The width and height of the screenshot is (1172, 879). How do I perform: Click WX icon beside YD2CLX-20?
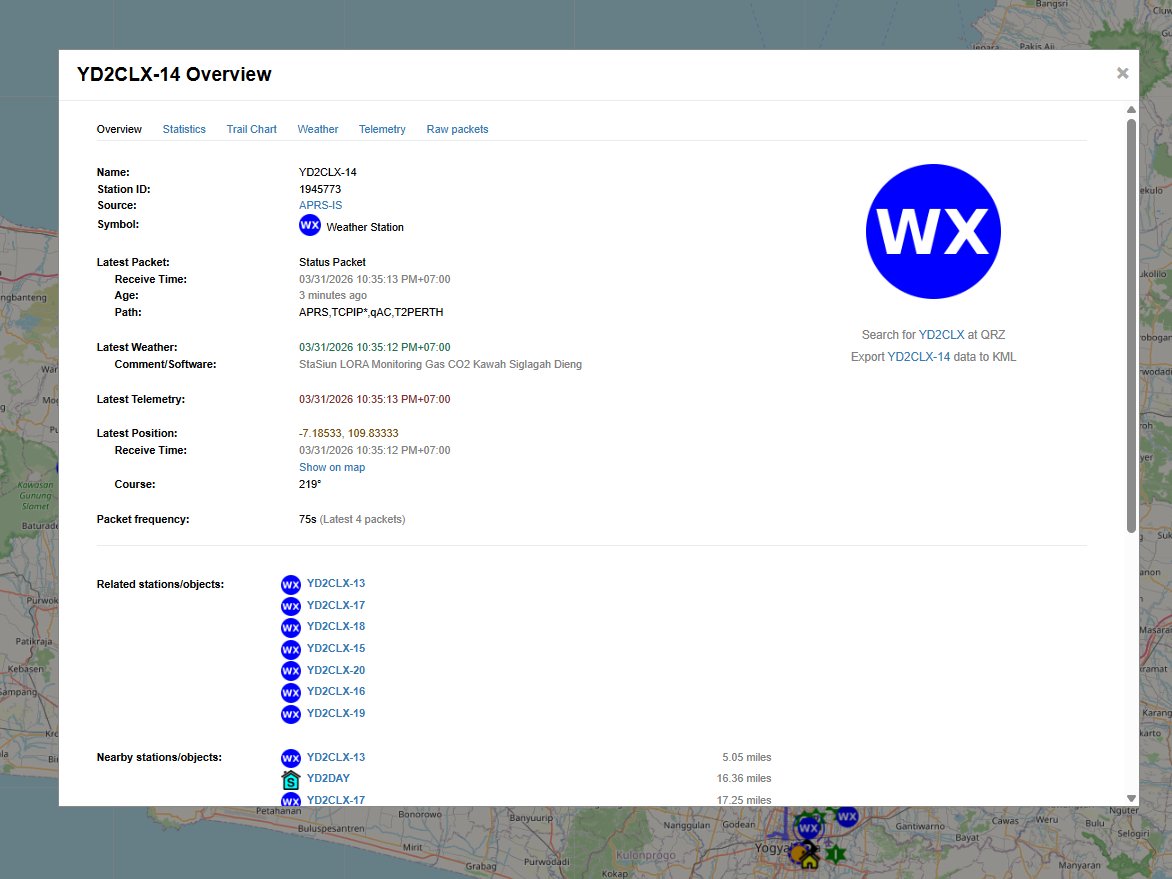click(x=291, y=671)
